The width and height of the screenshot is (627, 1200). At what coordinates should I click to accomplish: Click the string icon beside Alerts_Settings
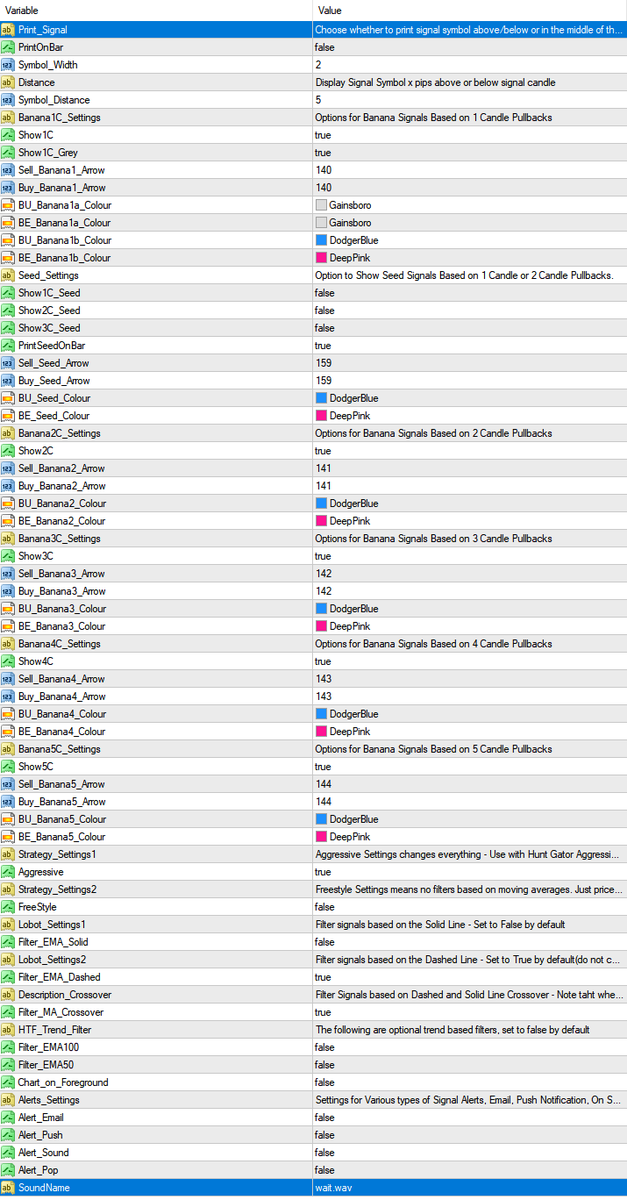tap(8, 1100)
